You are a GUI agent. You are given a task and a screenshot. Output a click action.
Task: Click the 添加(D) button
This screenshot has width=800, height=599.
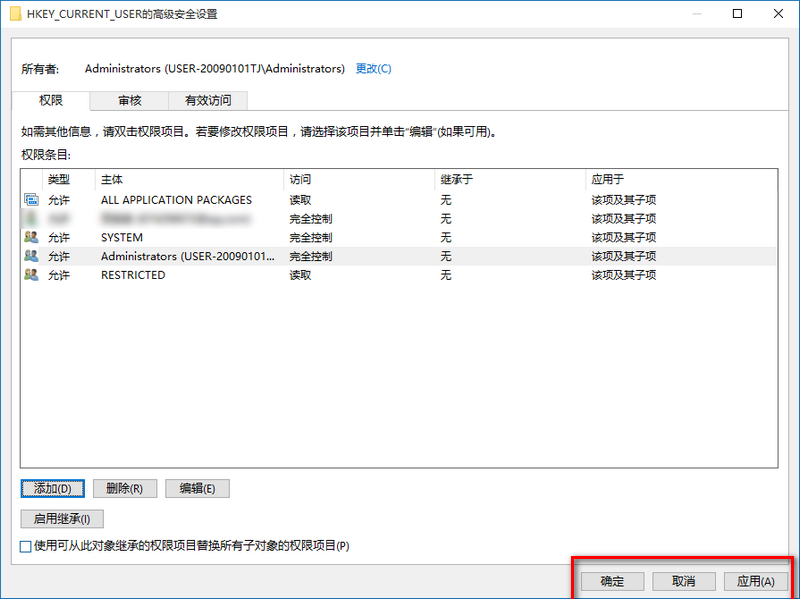point(52,488)
